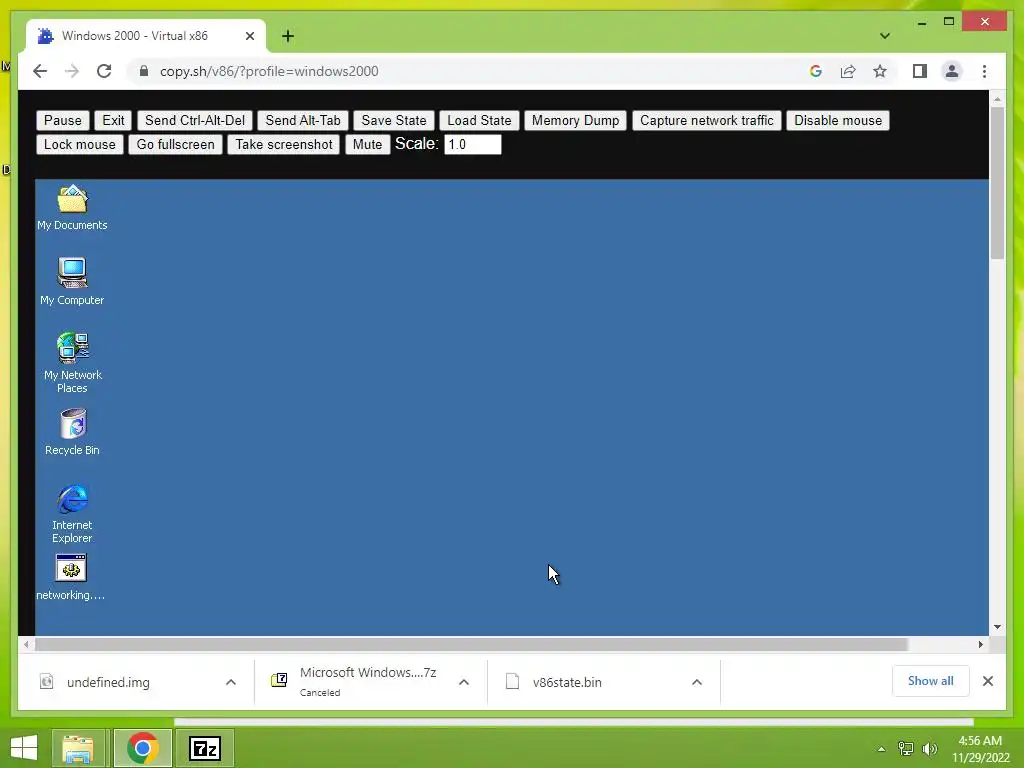Viewport: 1024px width, 768px height.
Task: View site lock information
Action: pos(144,71)
